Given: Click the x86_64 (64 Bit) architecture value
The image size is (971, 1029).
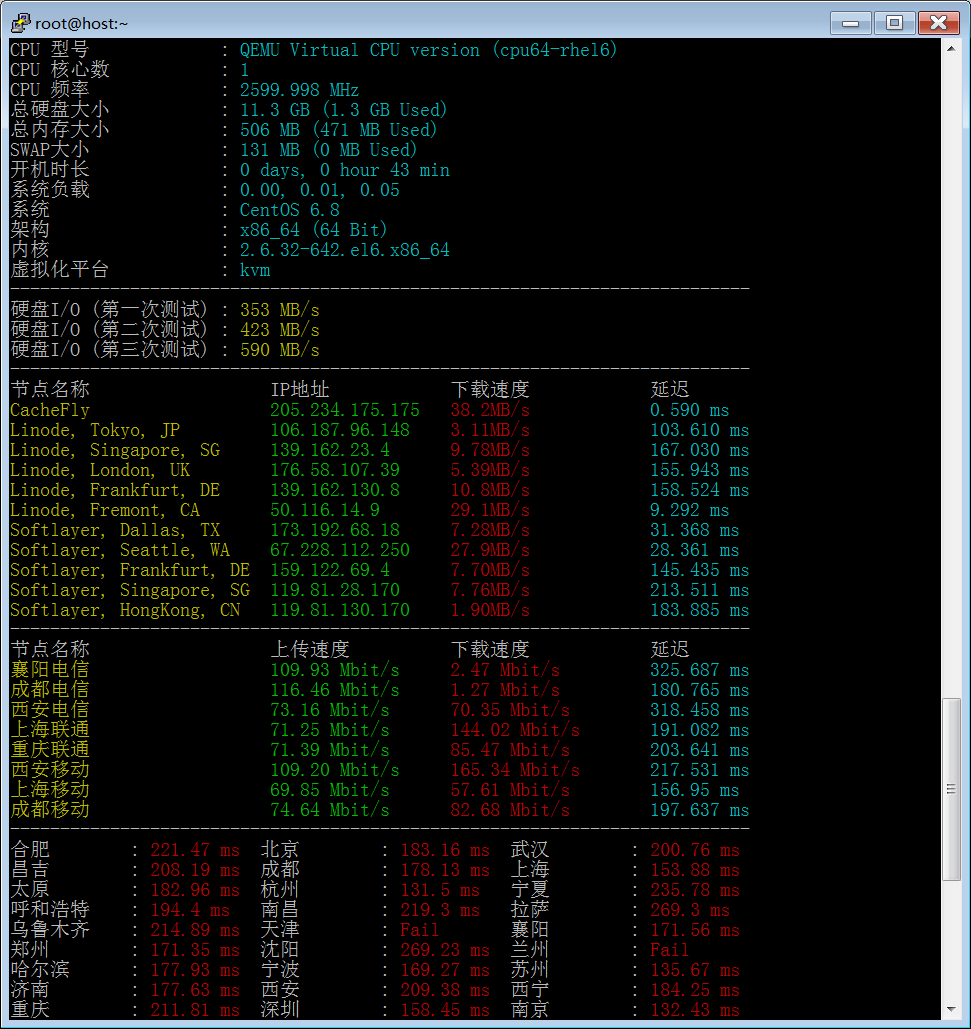Looking at the screenshot, I should pos(314,230).
